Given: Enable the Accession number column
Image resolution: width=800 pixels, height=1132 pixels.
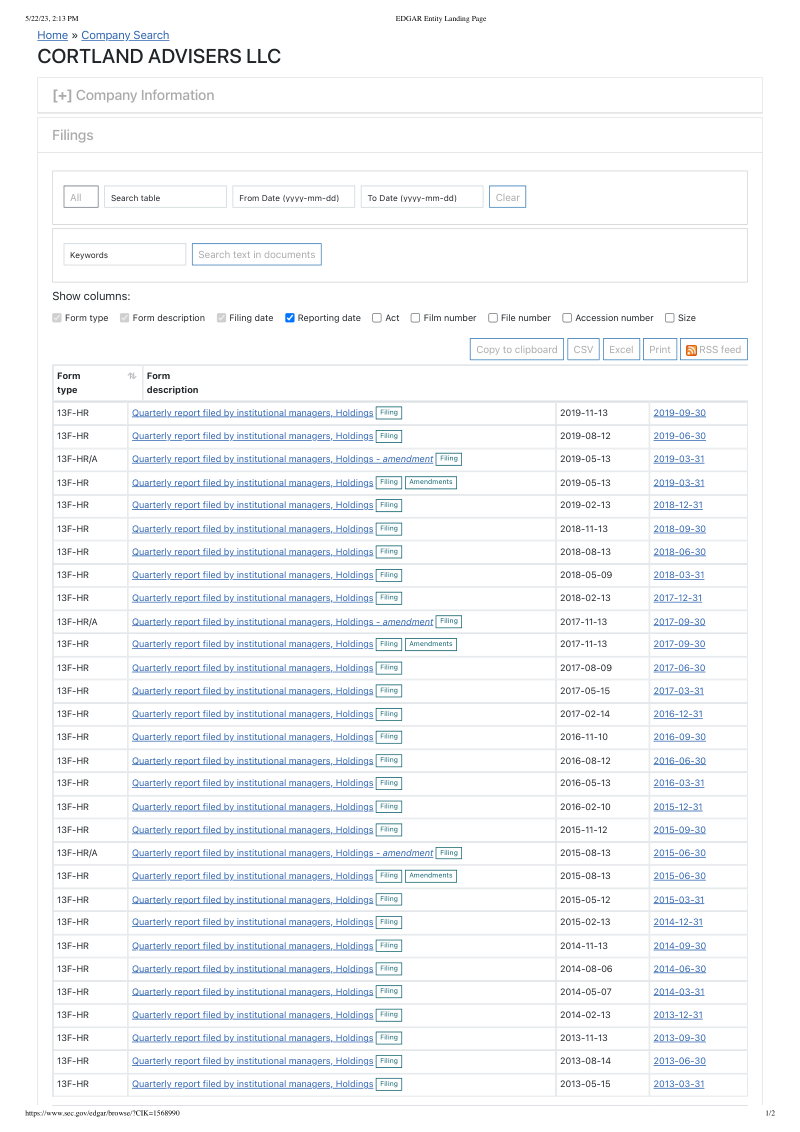Looking at the screenshot, I should (568, 318).
